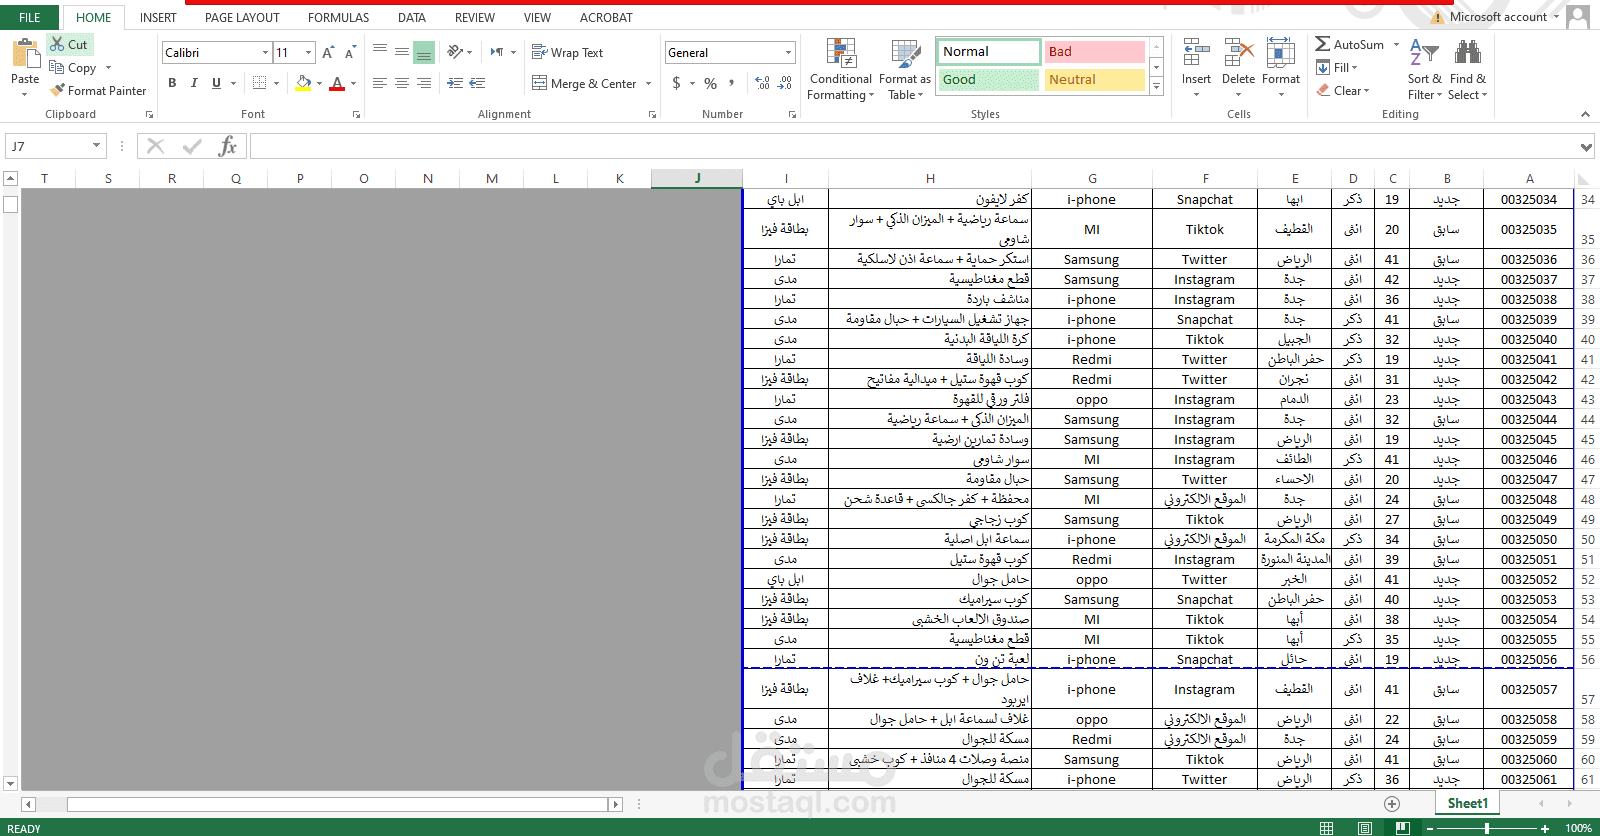
Task: Switch to DATA tab
Action: (412, 17)
